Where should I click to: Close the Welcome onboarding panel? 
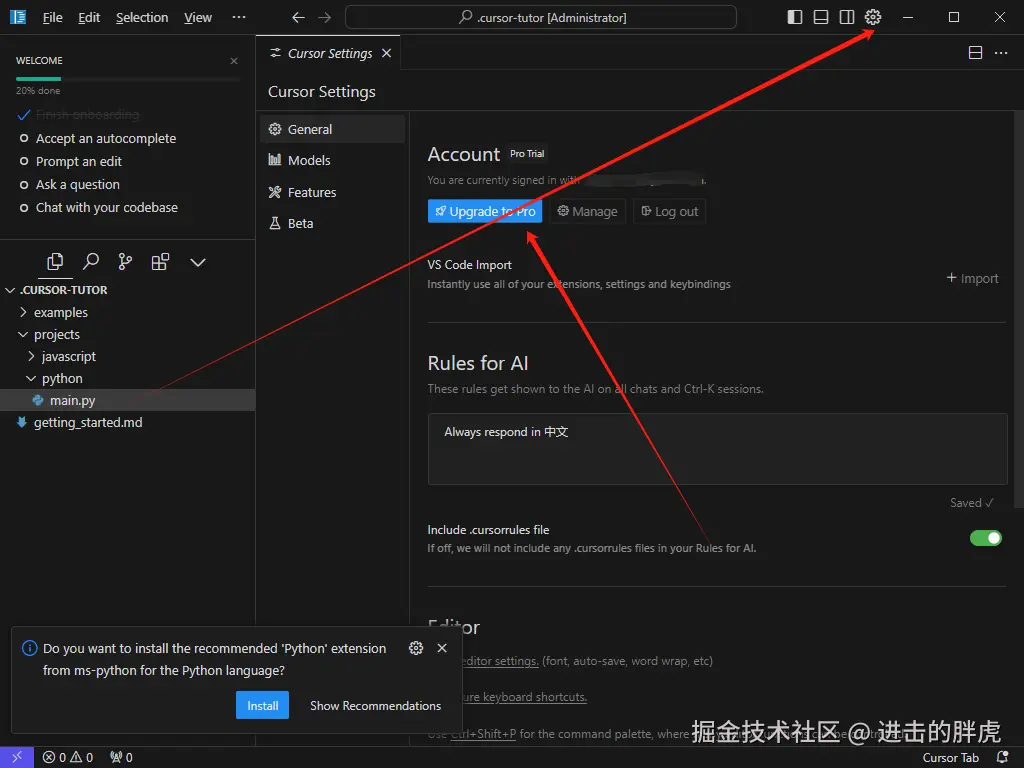[x=234, y=61]
